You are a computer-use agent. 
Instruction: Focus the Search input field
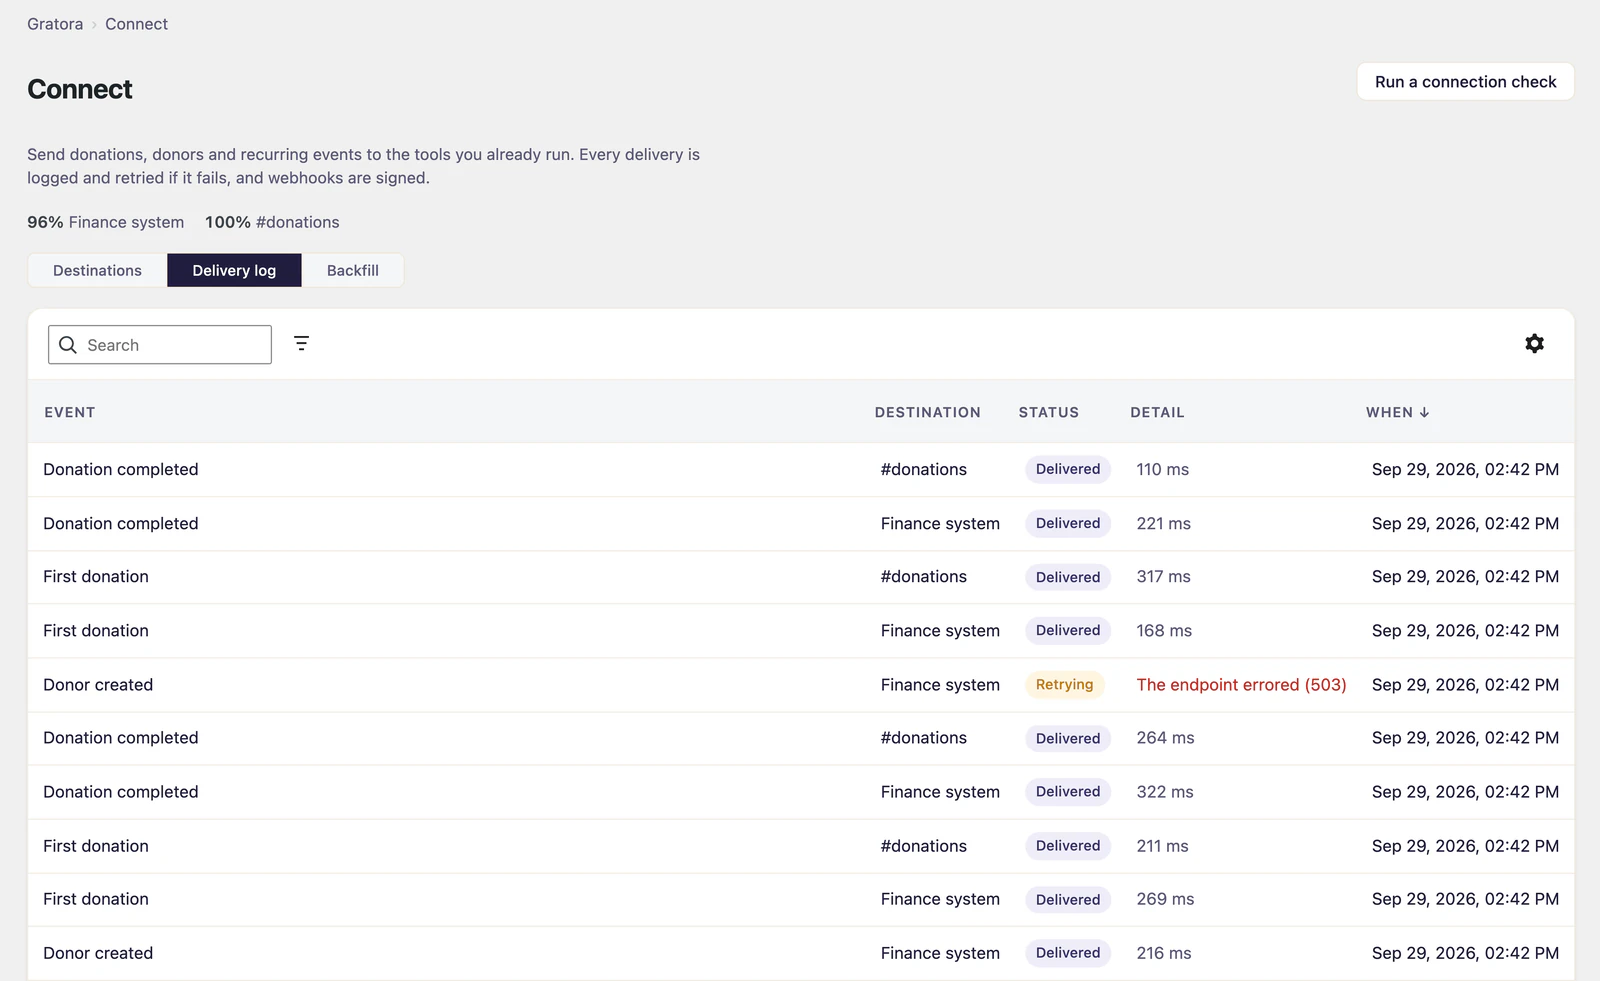[x=160, y=345]
